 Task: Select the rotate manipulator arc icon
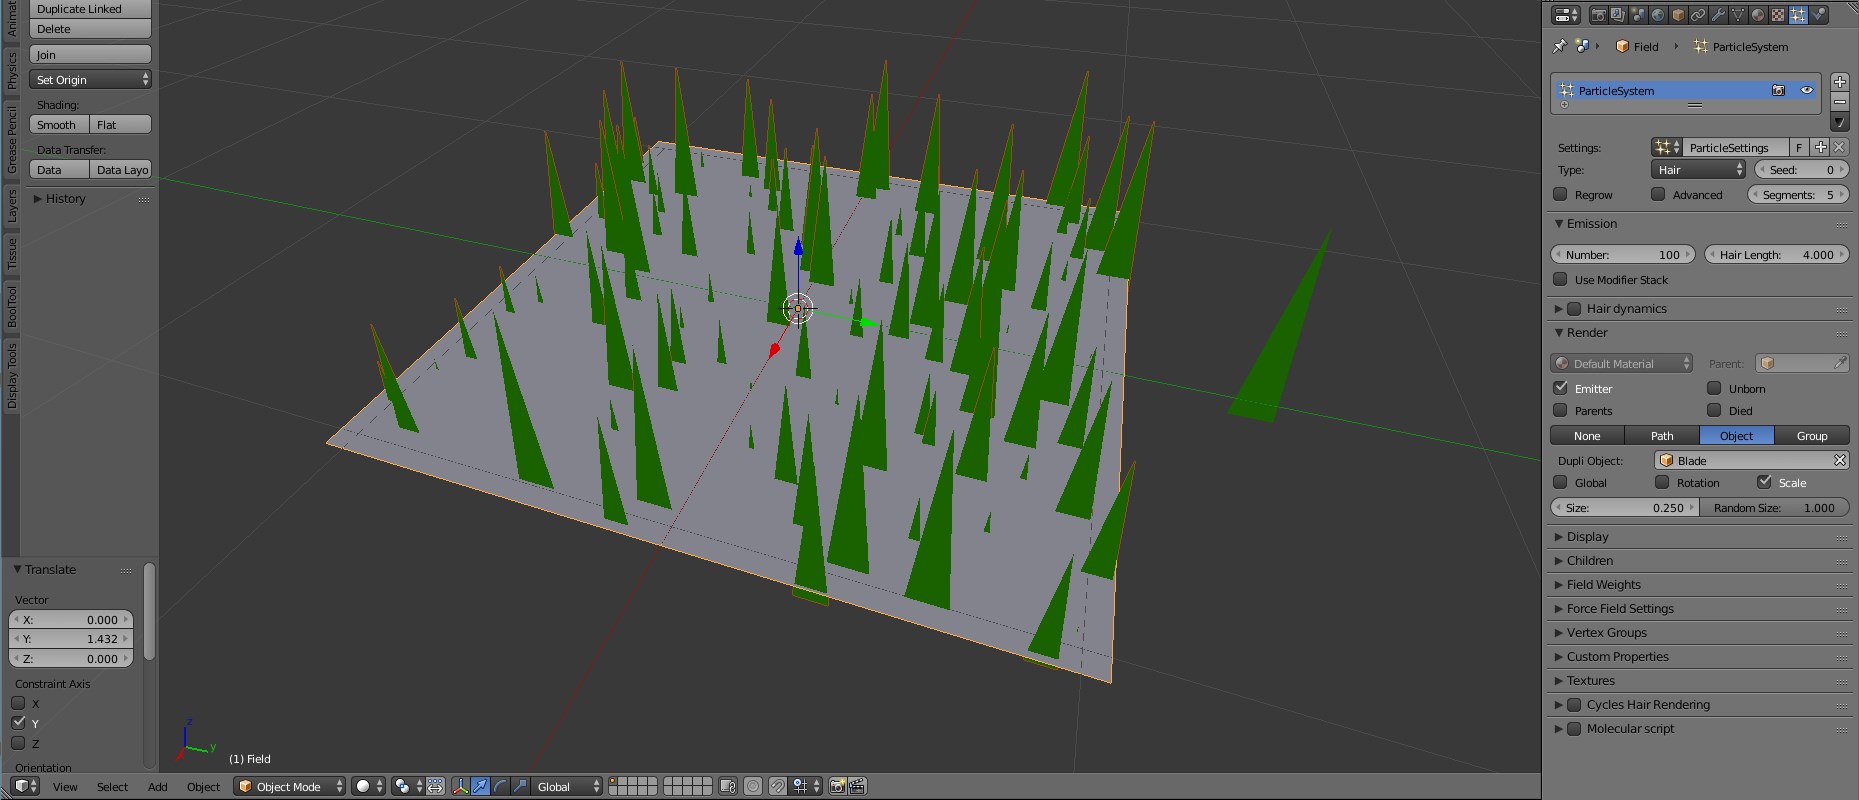click(x=500, y=786)
